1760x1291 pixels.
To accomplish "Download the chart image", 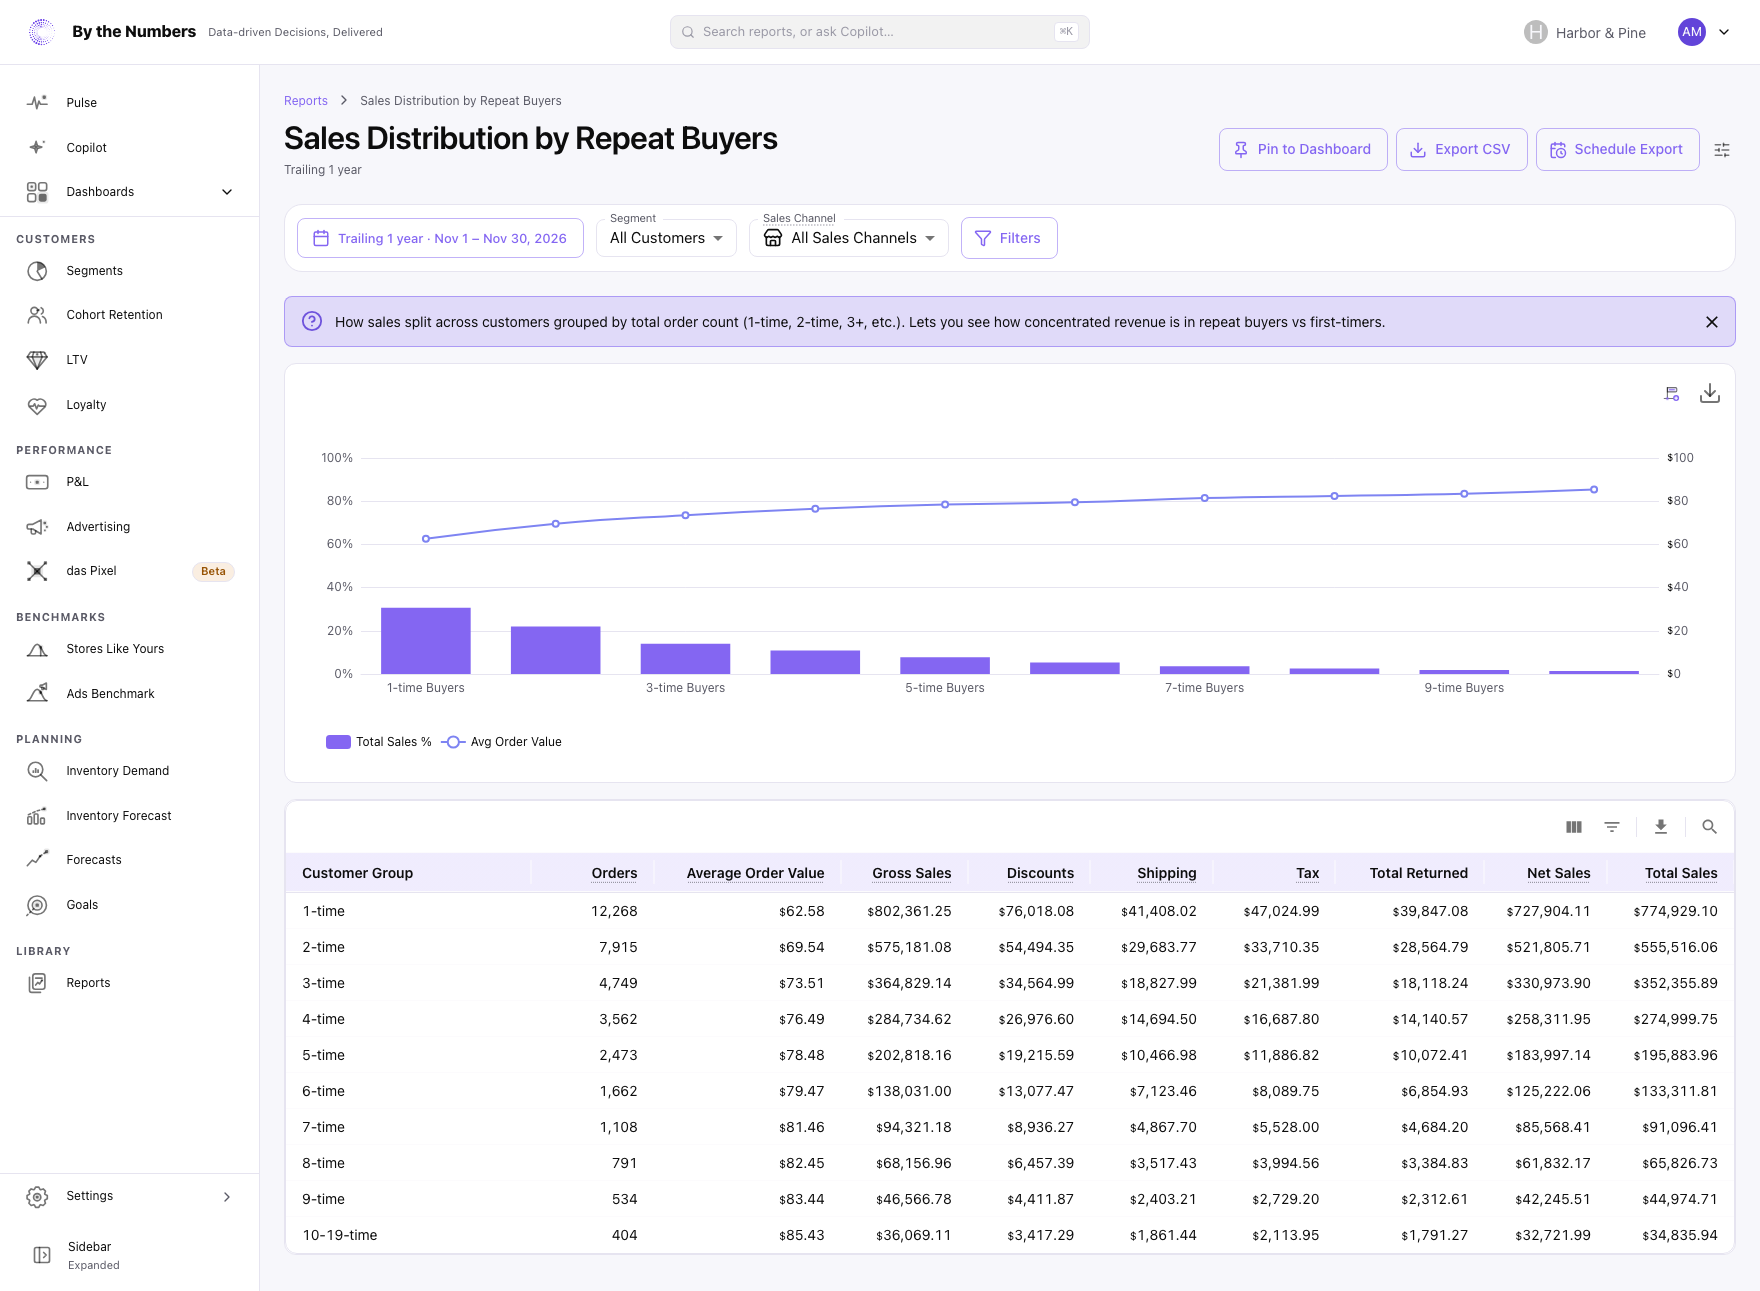I will (x=1710, y=394).
